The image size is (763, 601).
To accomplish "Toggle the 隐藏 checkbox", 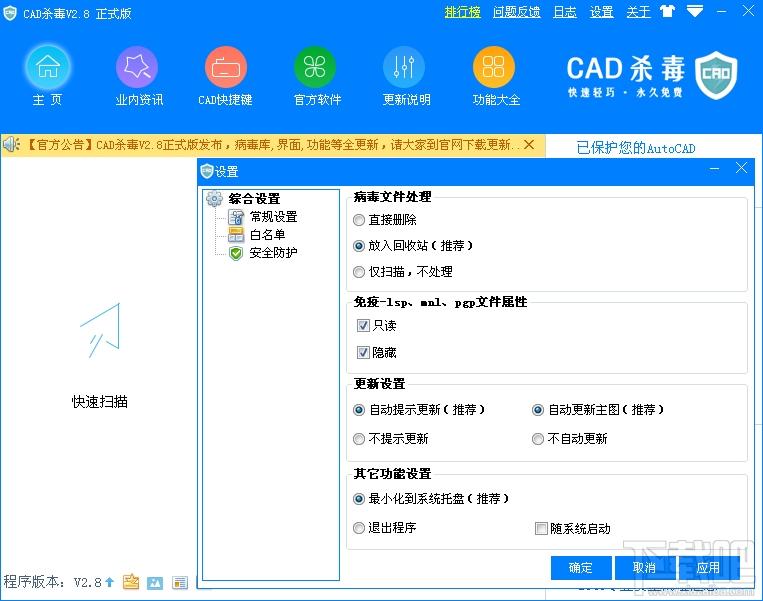I will (x=363, y=352).
